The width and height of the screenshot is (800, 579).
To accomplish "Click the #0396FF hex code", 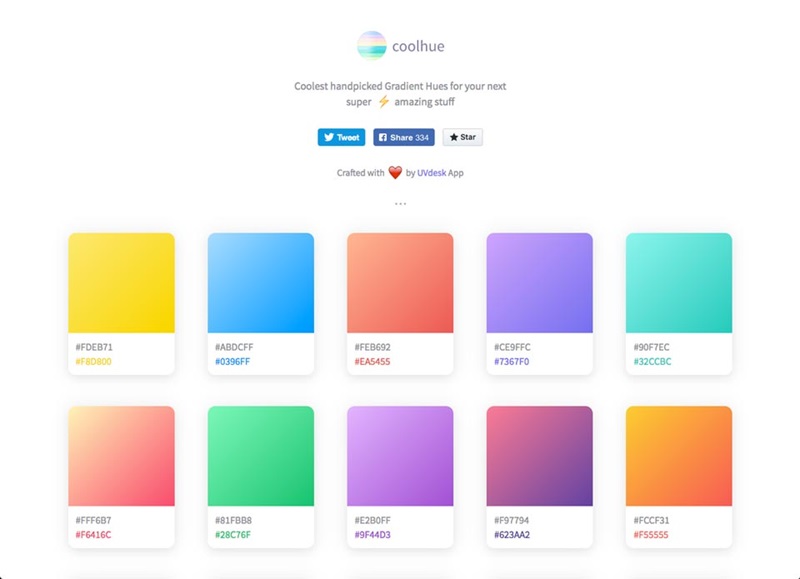I will pos(233,361).
